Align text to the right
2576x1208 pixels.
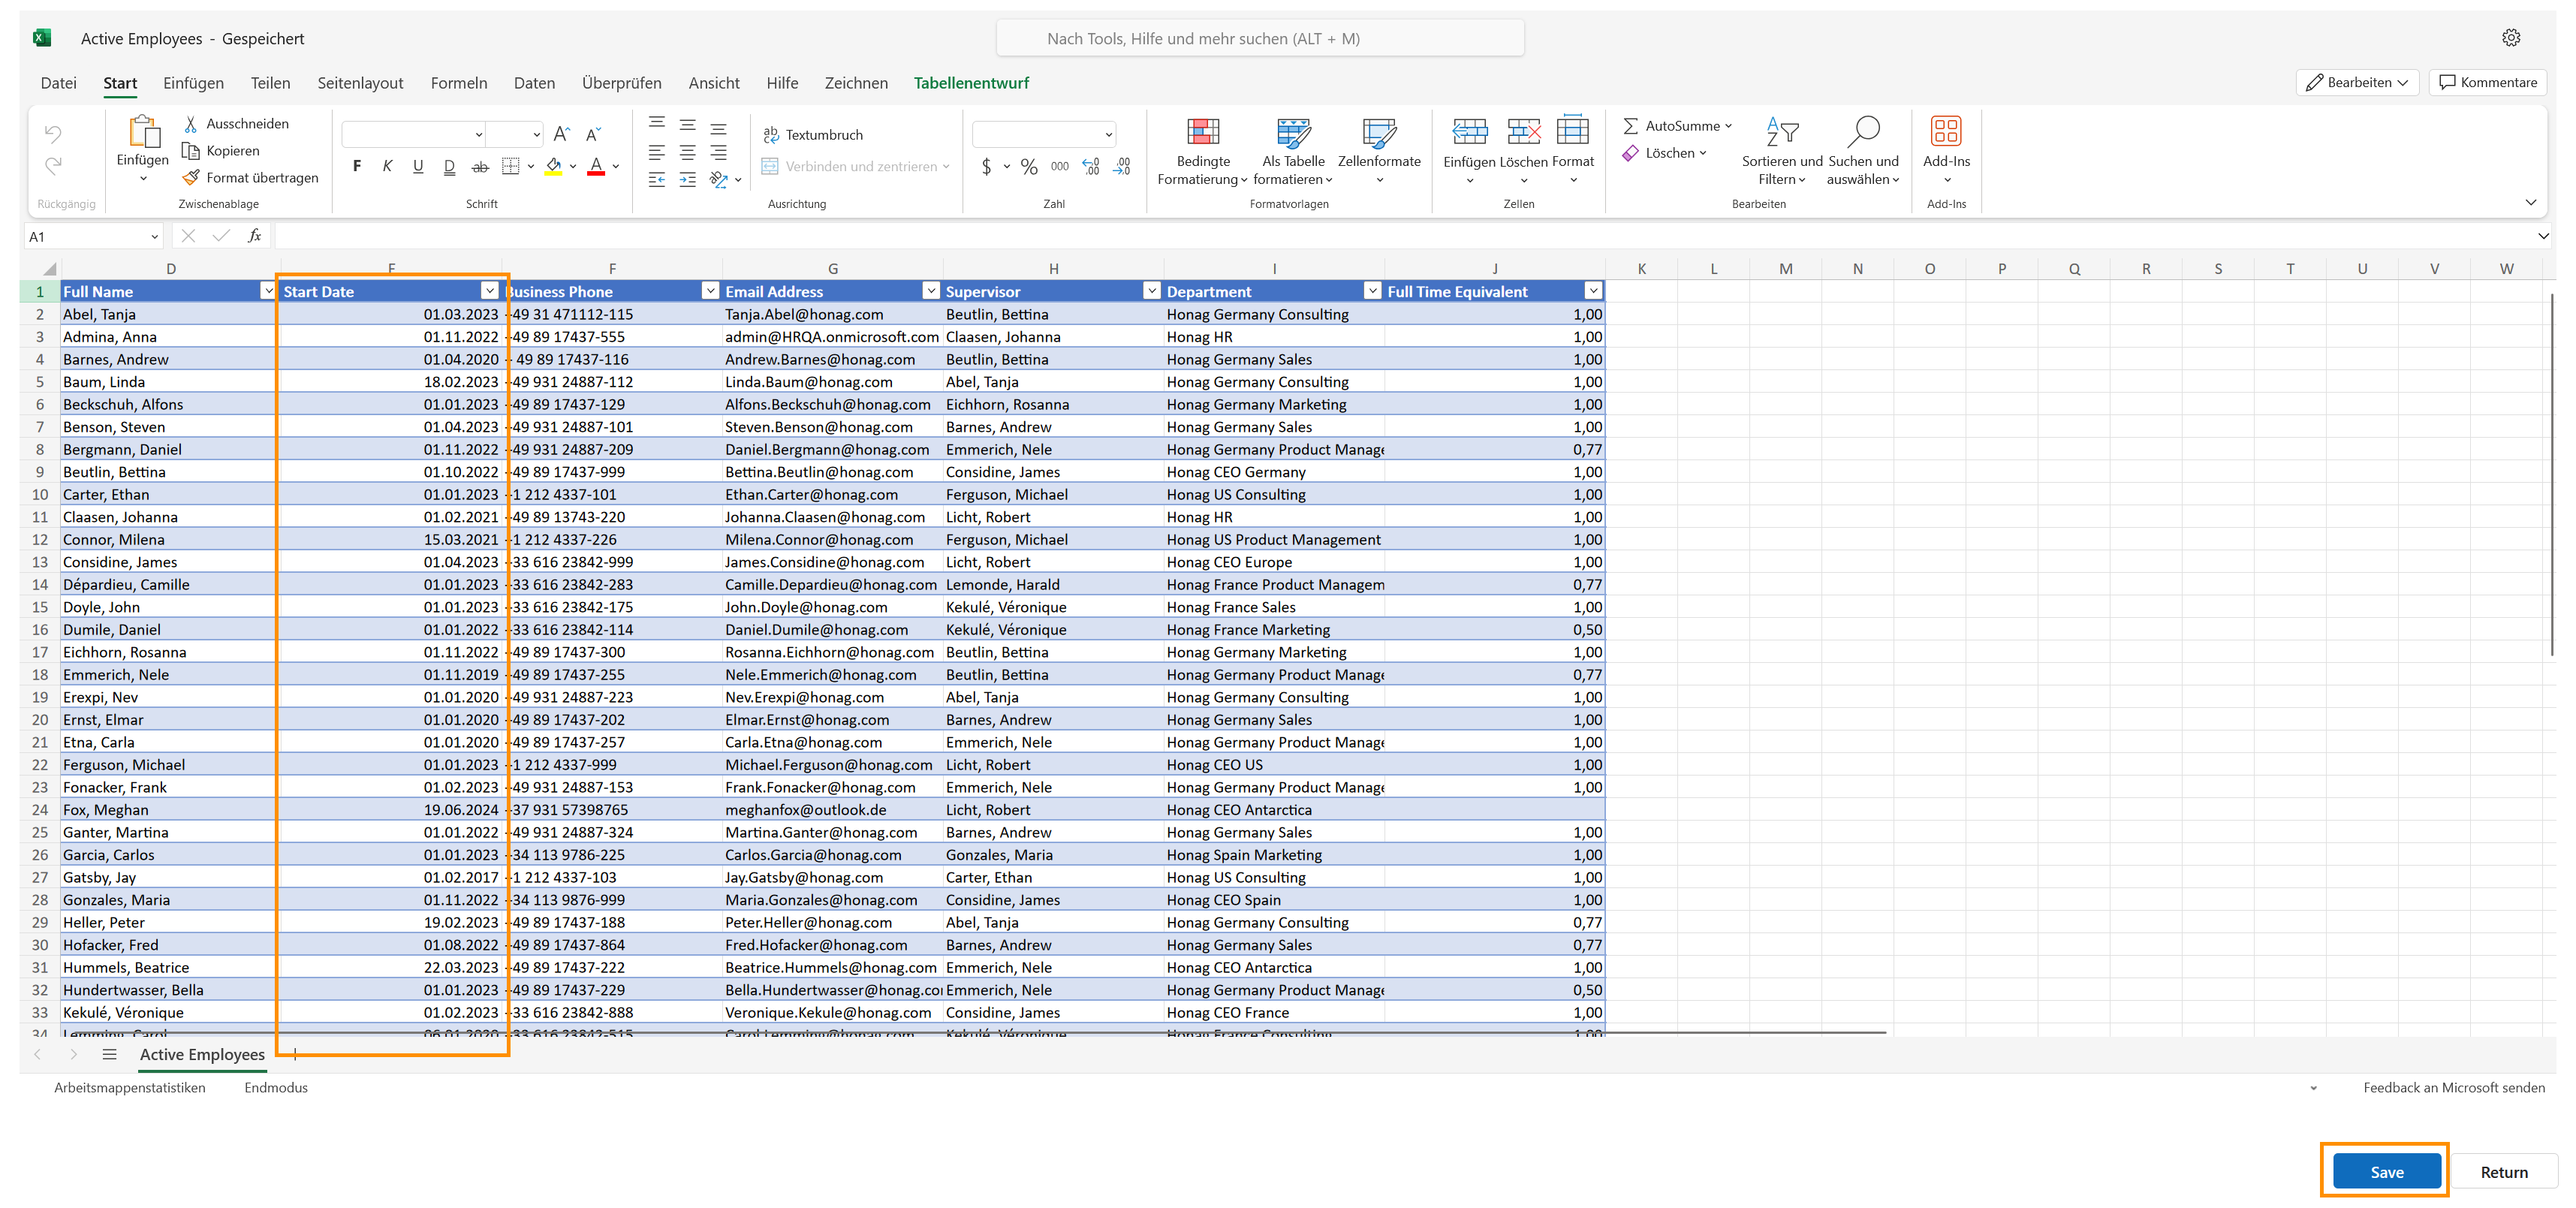tap(718, 152)
